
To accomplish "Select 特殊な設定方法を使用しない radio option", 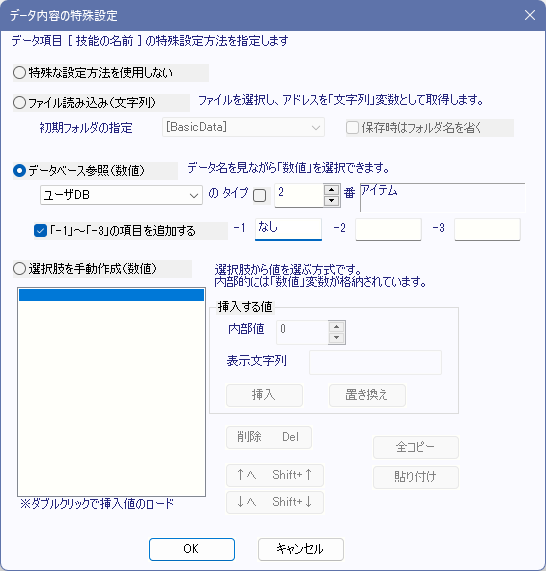I will click(x=20, y=73).
